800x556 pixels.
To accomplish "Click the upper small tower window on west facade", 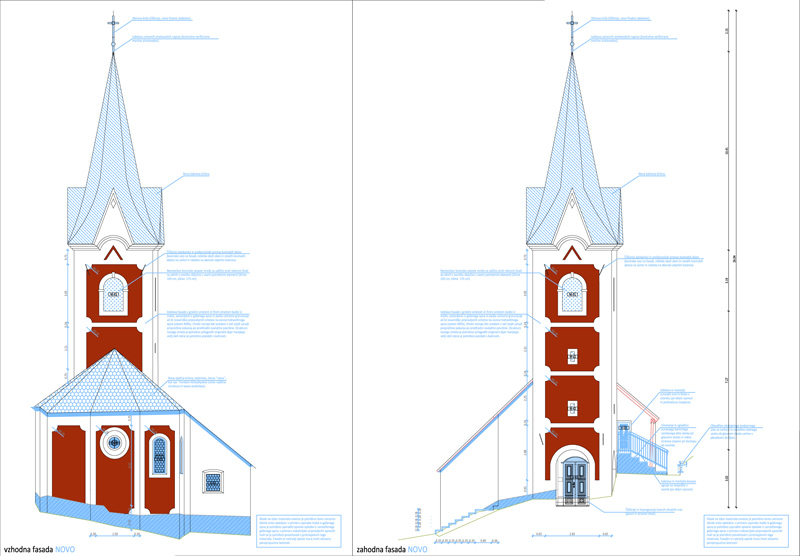I will tap(572, 355).
